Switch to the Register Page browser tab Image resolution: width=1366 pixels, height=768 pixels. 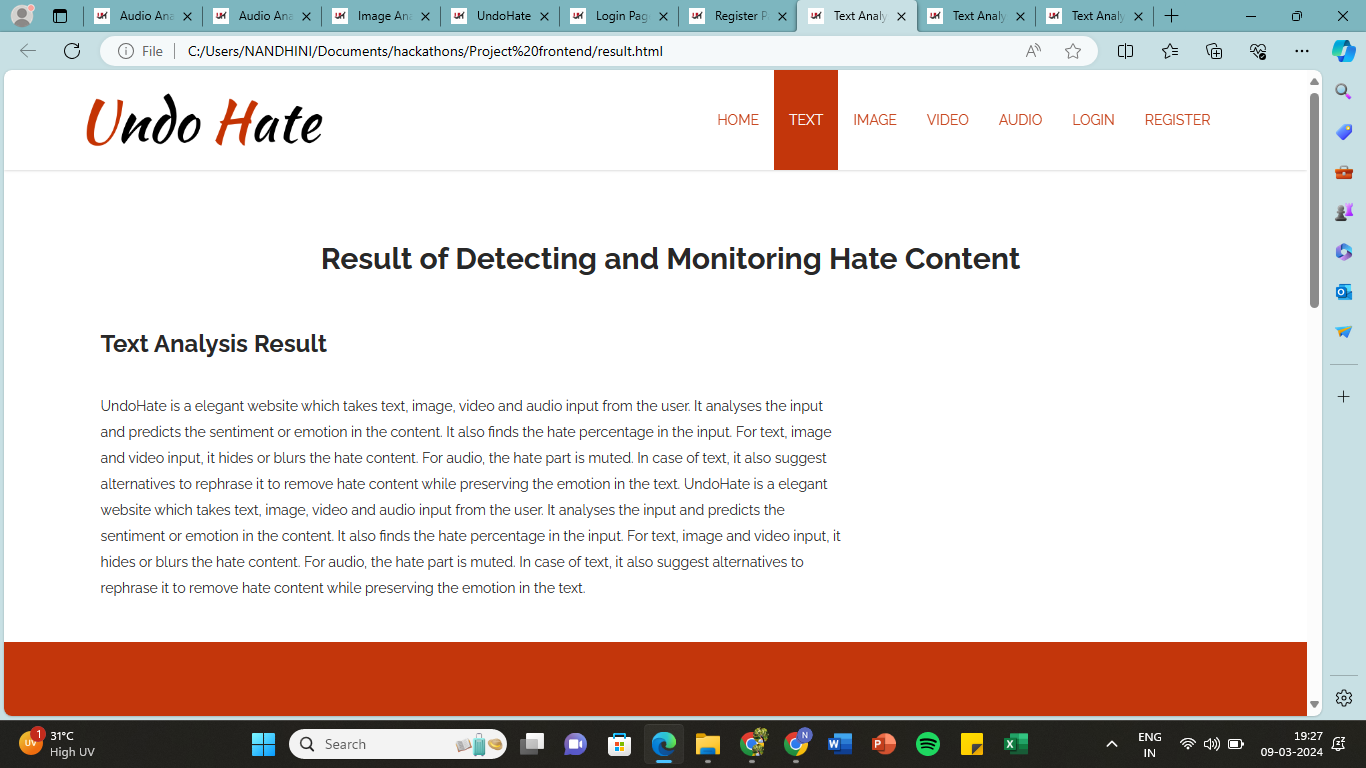(737, 16)
